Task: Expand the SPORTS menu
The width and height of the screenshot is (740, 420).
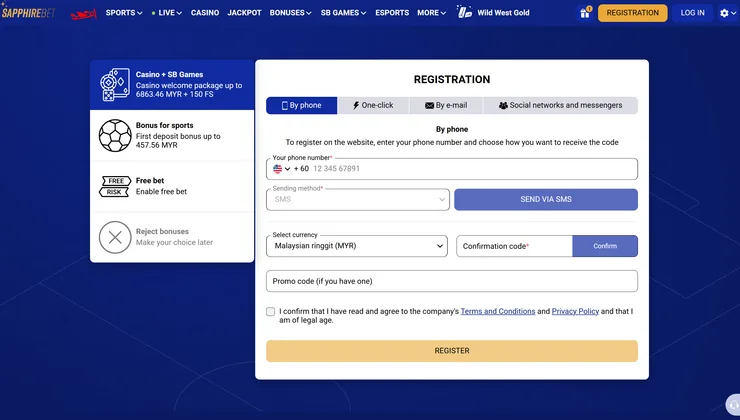Action: (x=124, y=13)
